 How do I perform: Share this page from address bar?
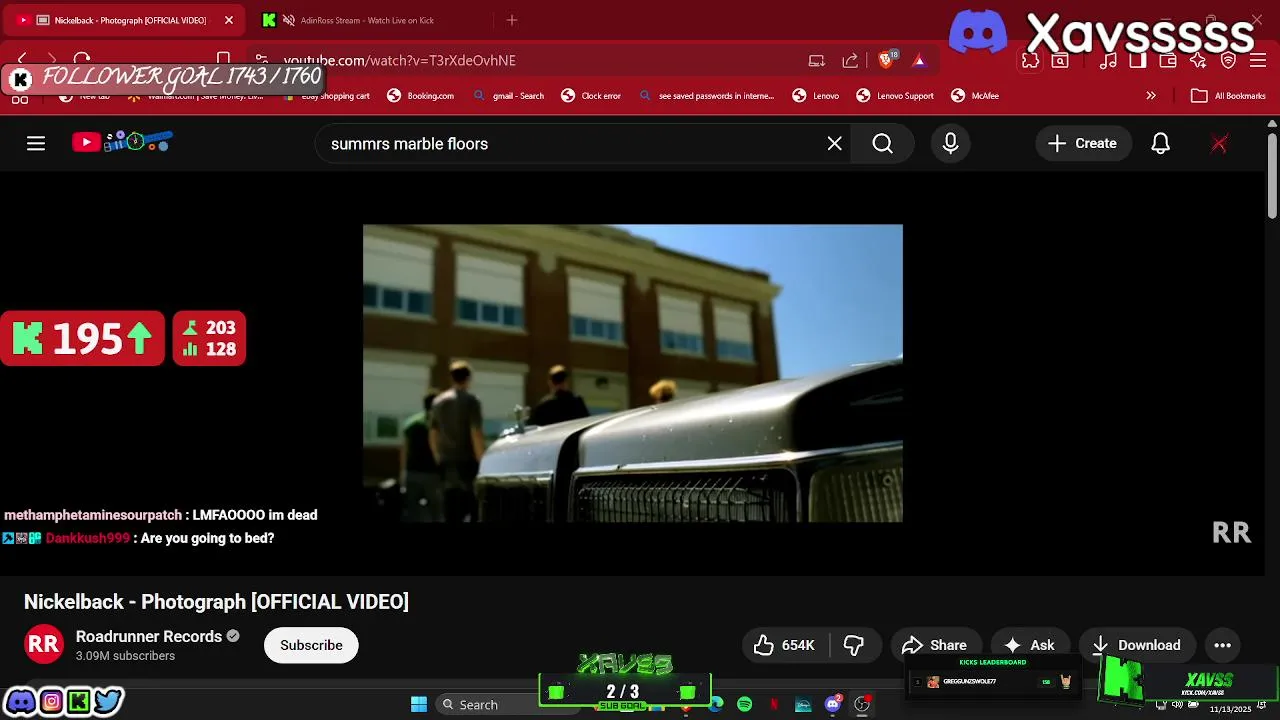coord(850,60)
